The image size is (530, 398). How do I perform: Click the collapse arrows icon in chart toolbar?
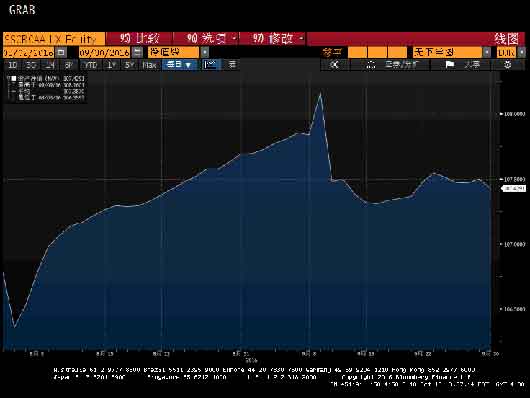click(x=334, y=64)
